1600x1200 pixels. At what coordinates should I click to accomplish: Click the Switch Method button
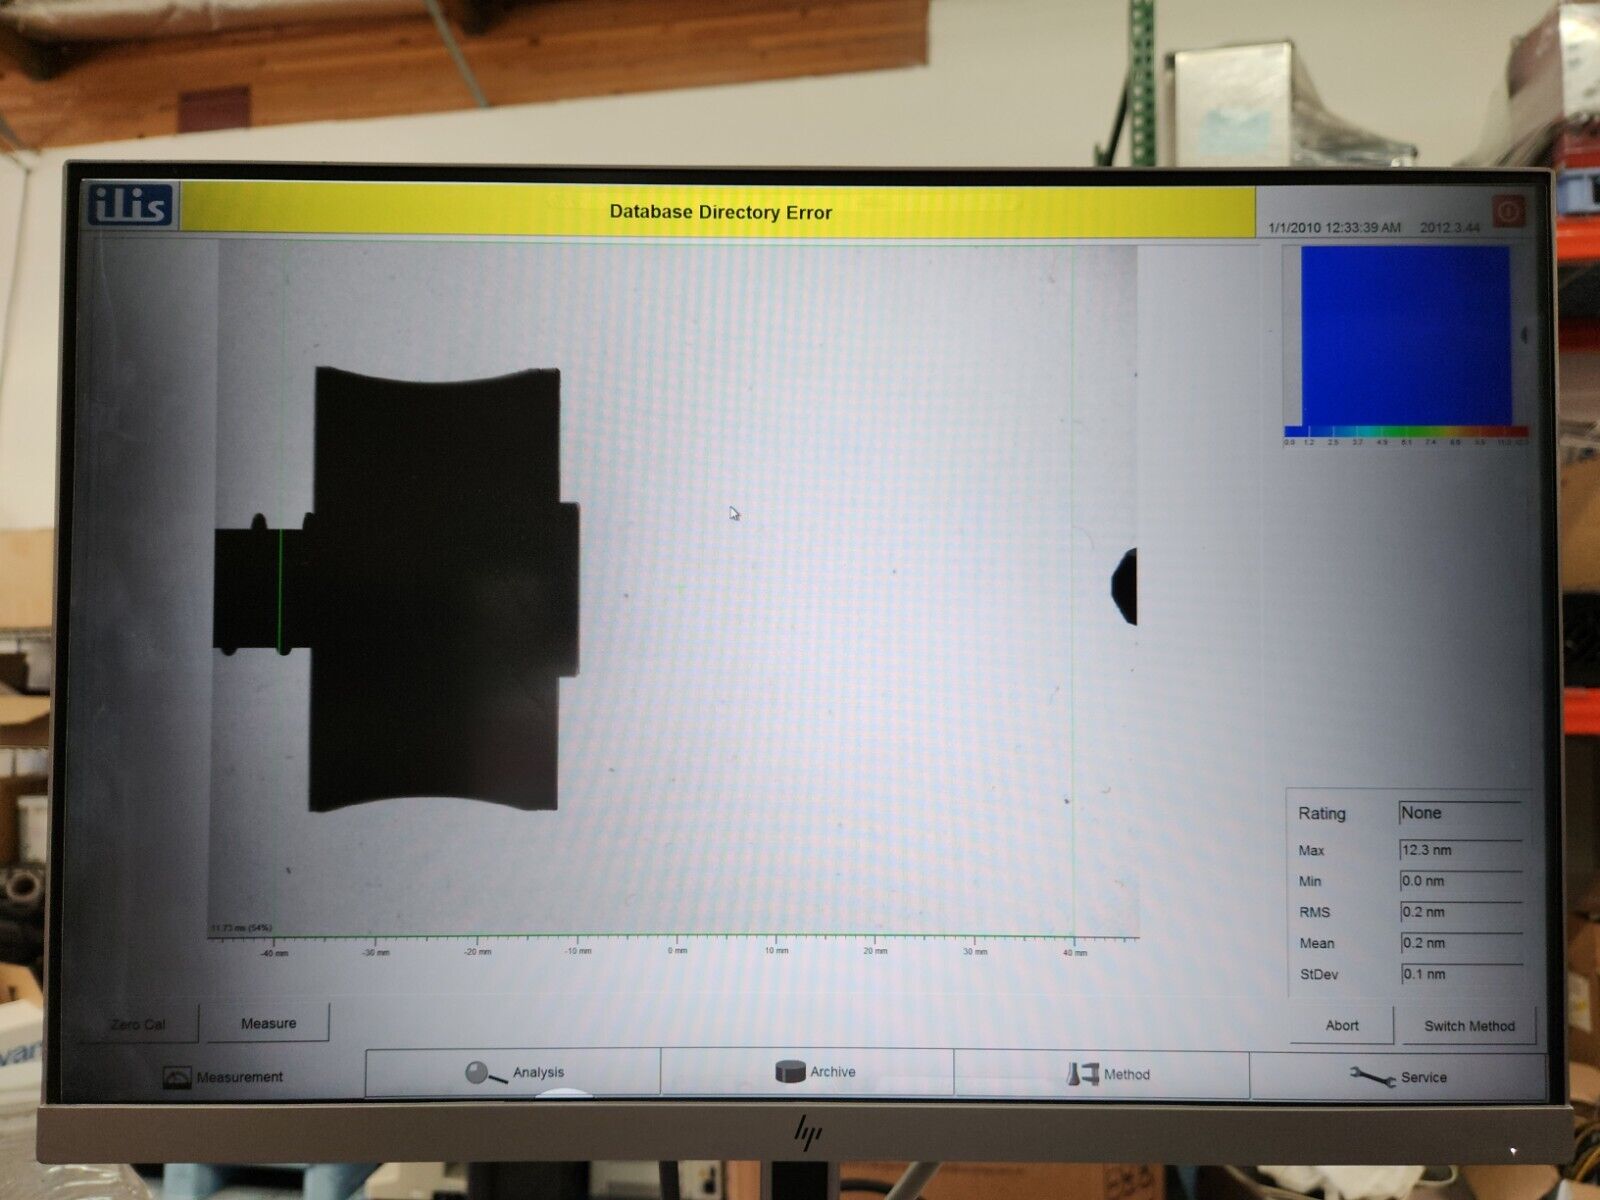[1468, 1026]
